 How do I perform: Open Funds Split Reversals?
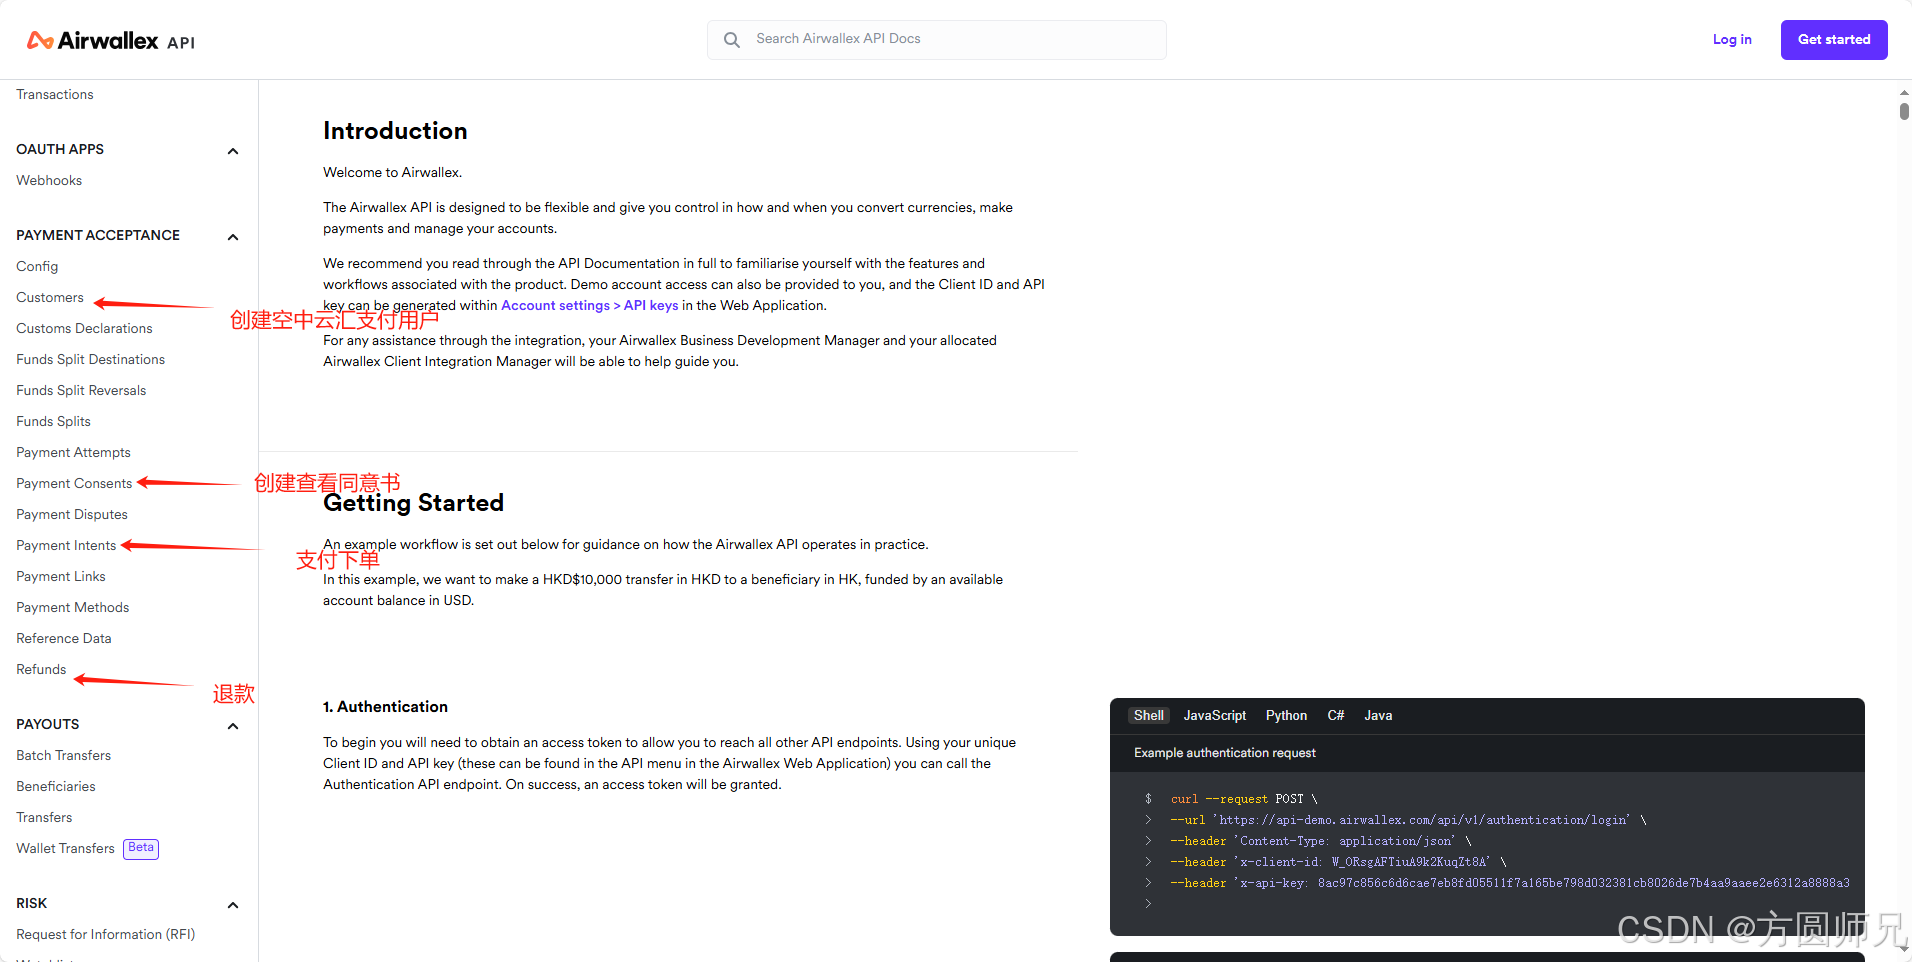click(x=81, y=390)
